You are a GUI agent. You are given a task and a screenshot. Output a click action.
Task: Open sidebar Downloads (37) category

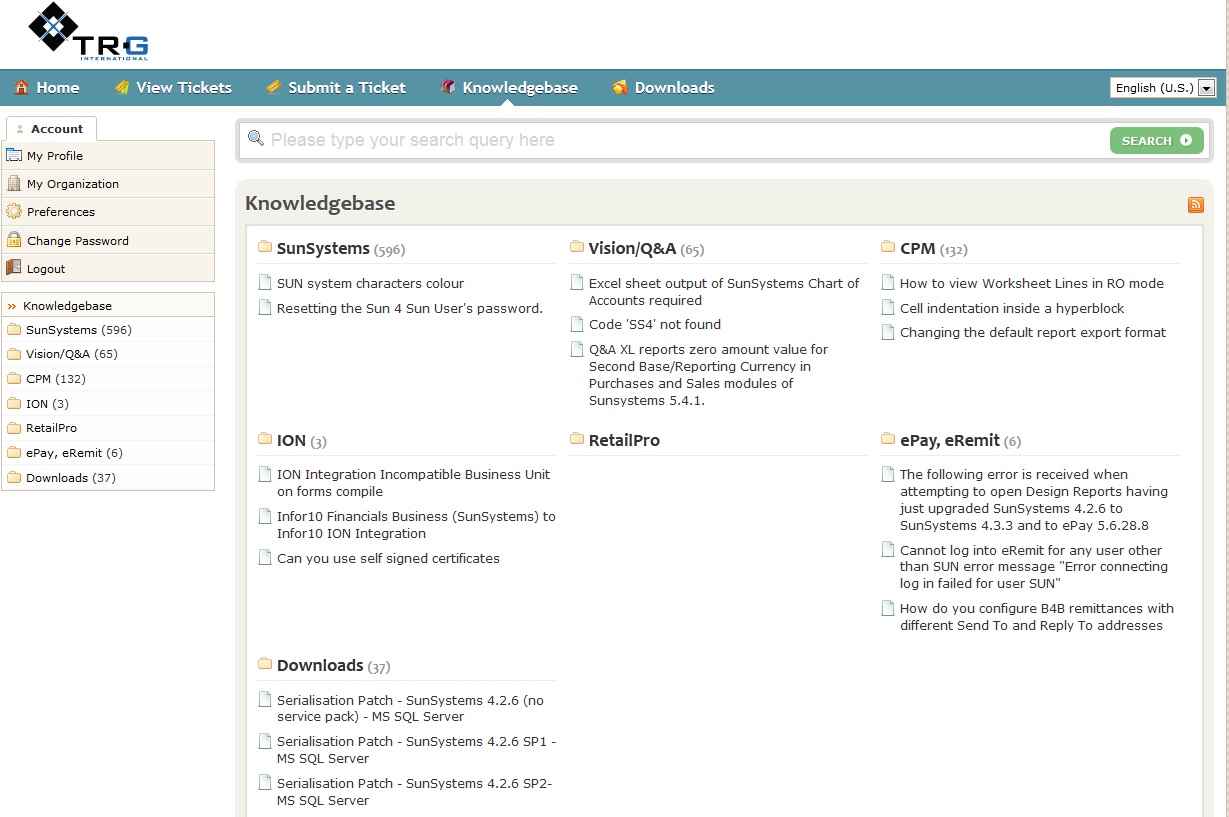(x=71, y=478)
